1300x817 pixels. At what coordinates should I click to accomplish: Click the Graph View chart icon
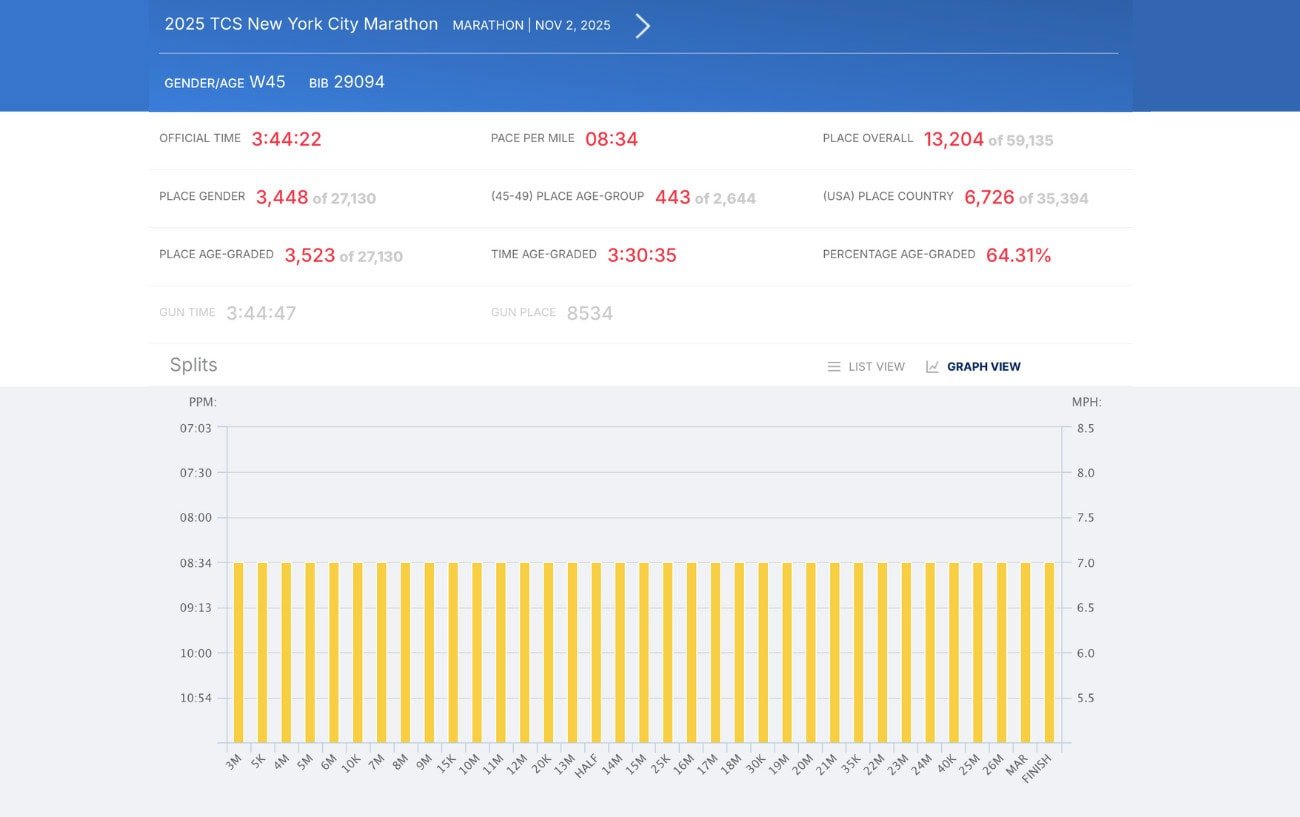pos(932,367)
